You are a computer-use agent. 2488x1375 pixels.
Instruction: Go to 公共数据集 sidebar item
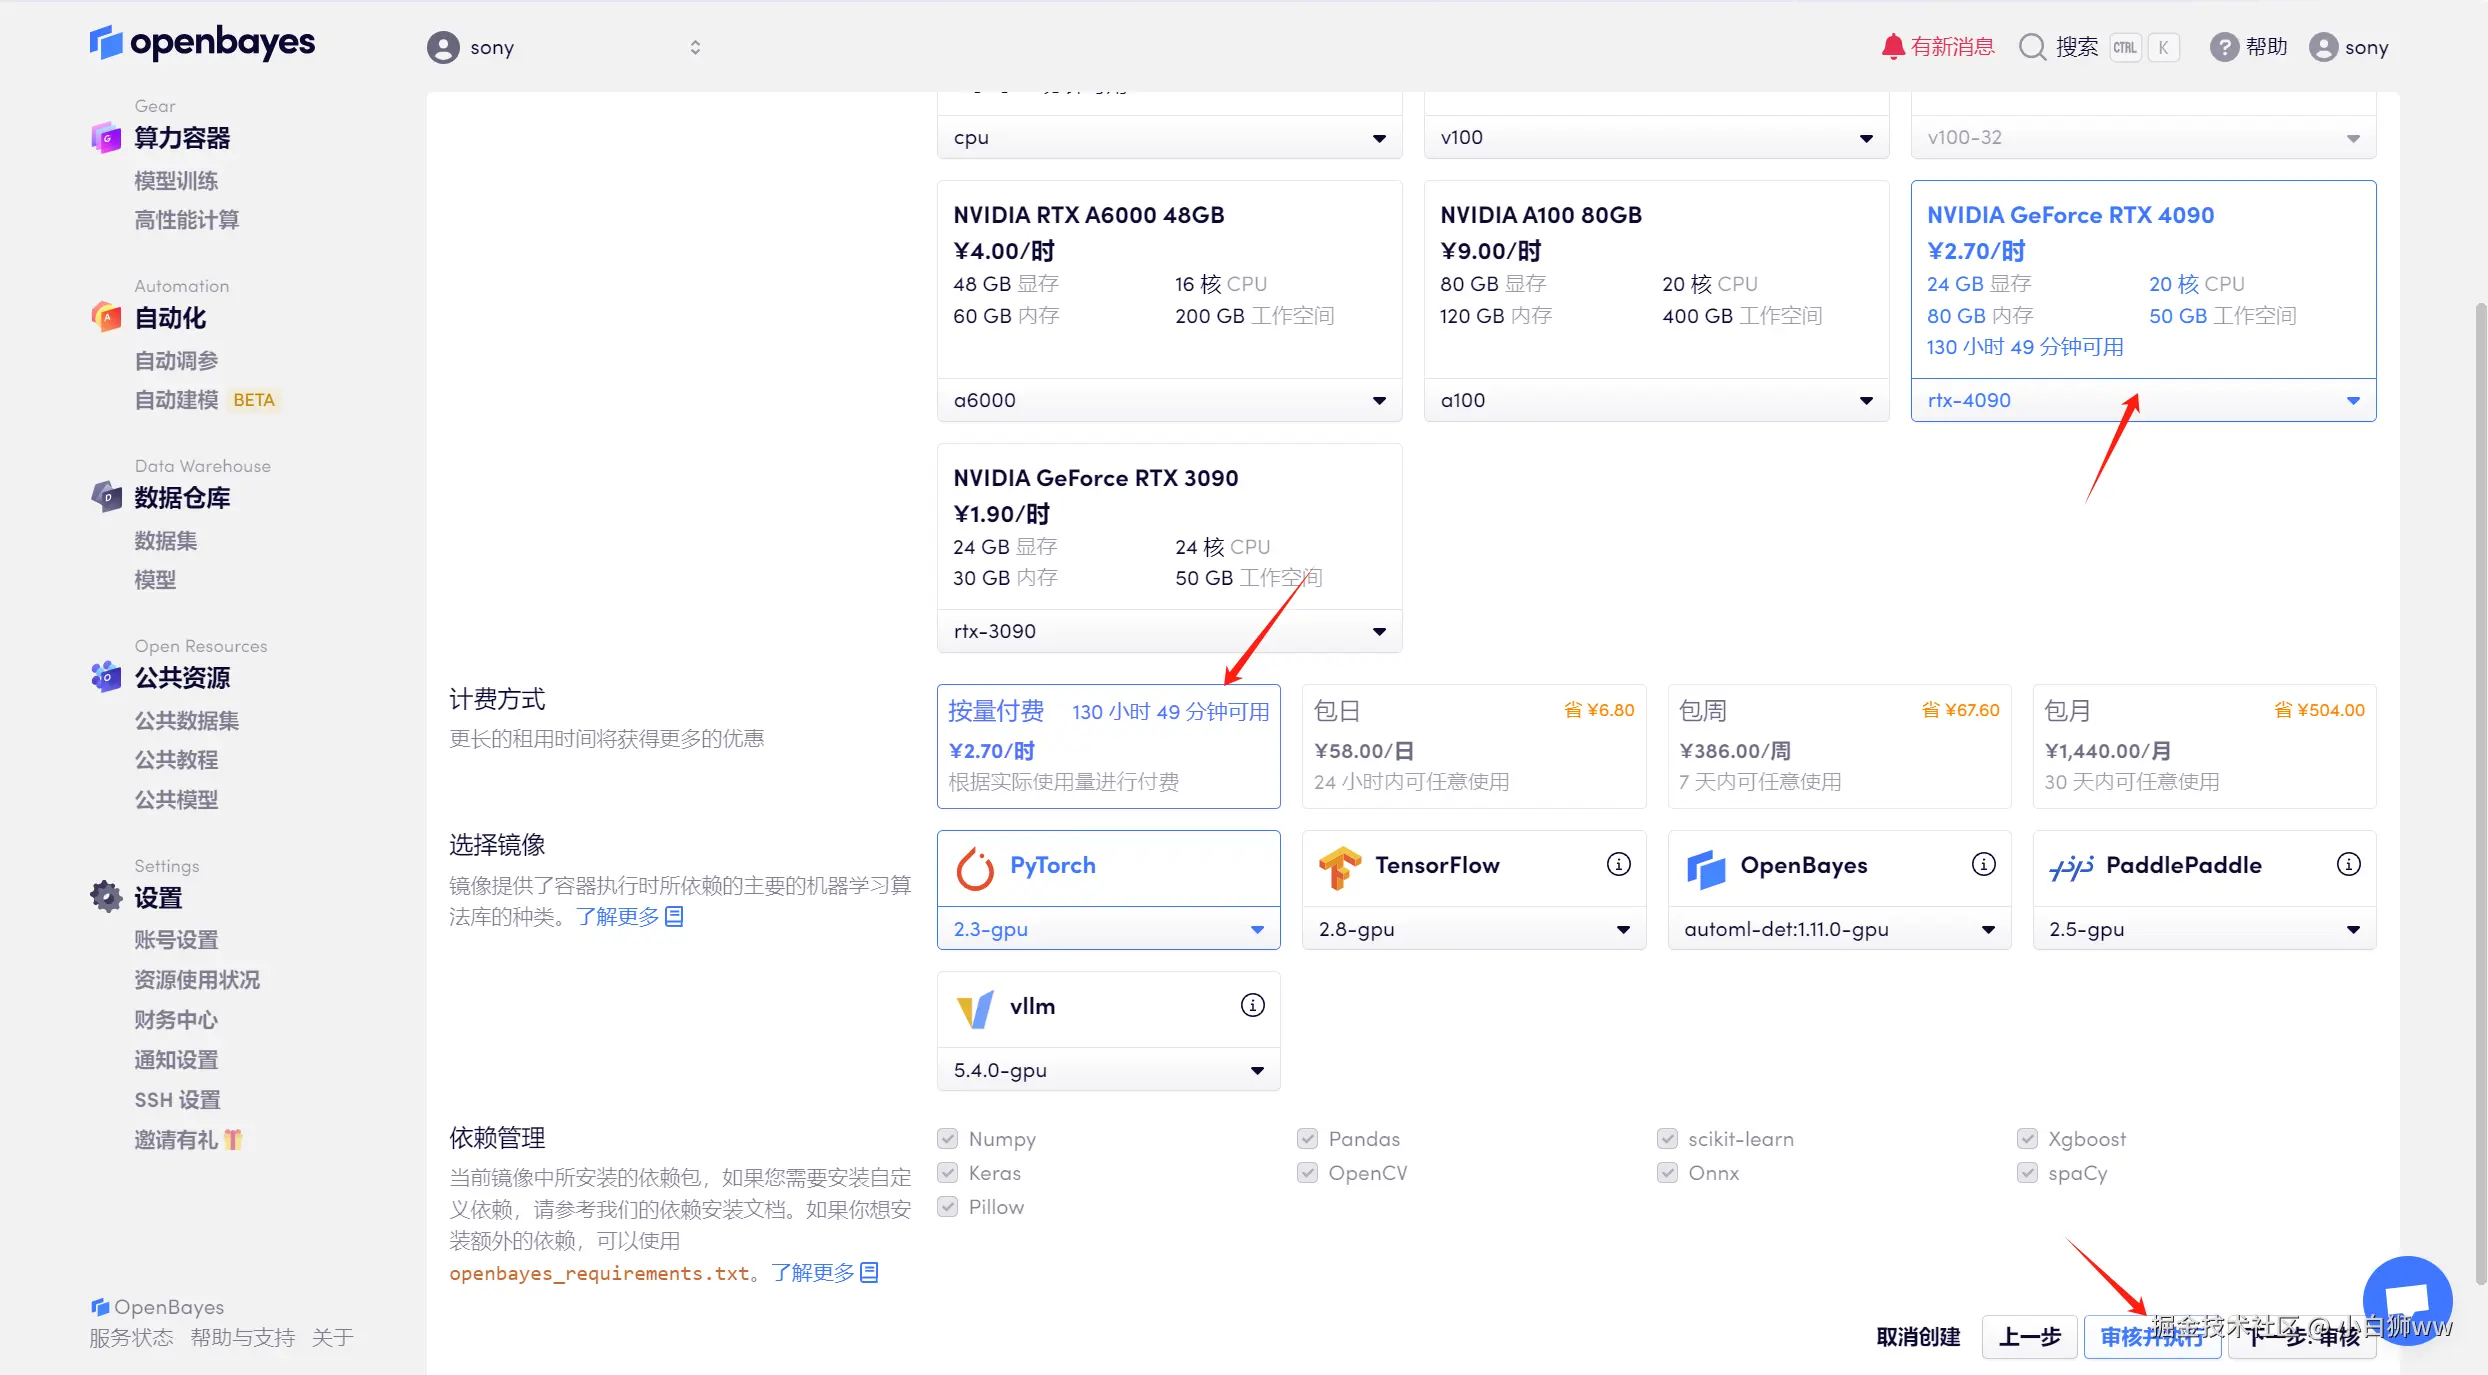pyautogui.click(x=187, y=721)
